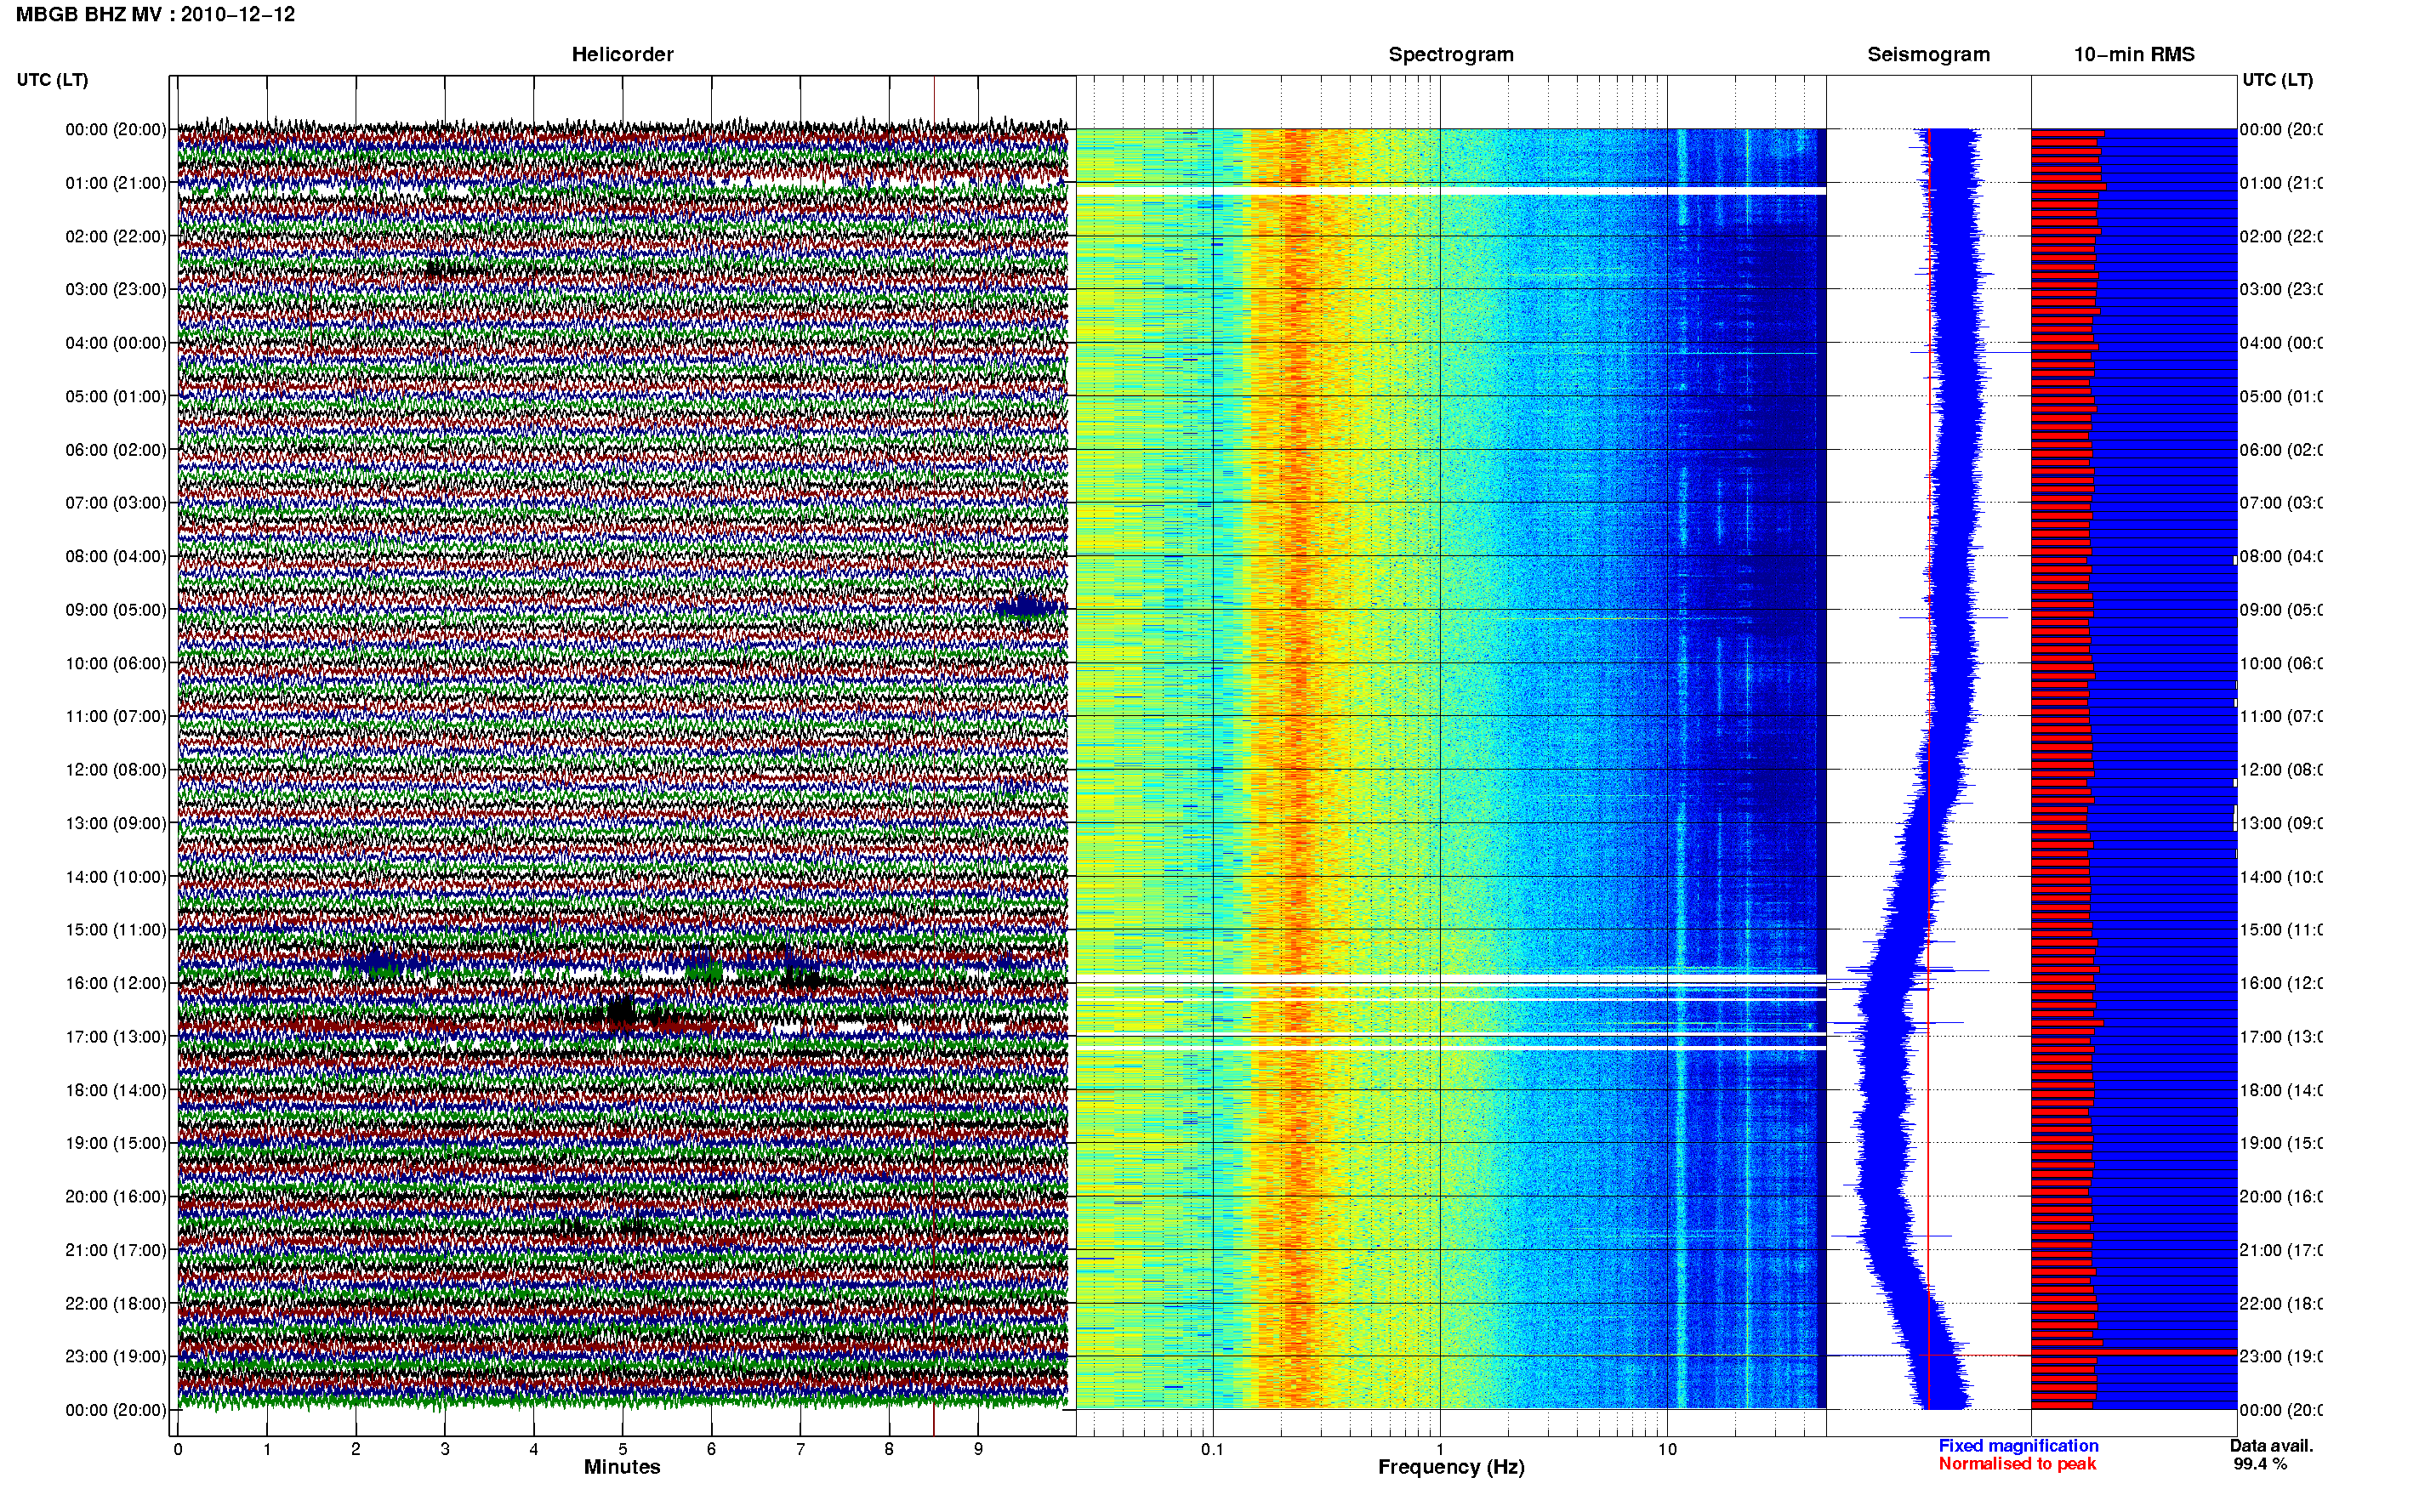Click the '3' tick on the Minutes axis
Viewport: 2419px width, 1512px height.
[444, 1449]
